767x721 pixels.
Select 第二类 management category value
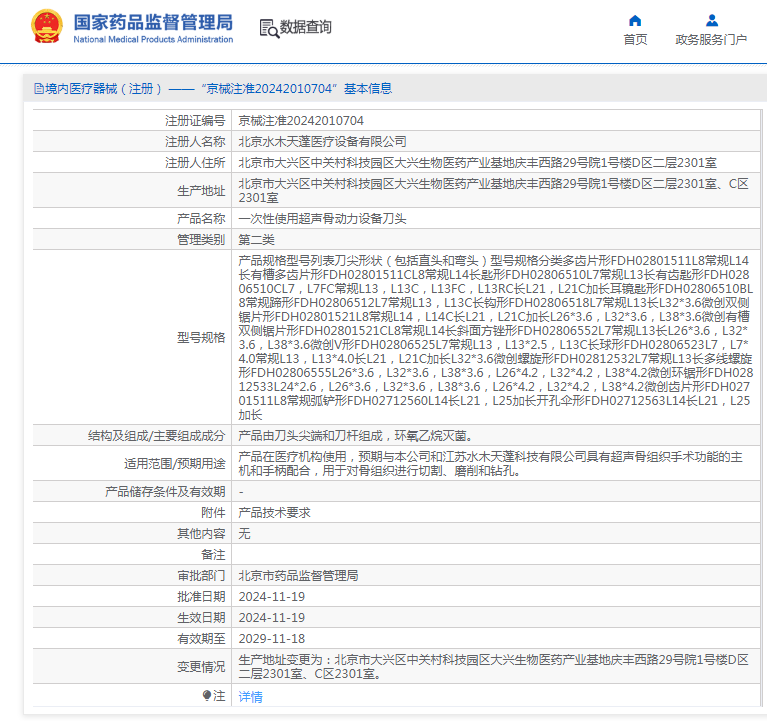[256, 240]
